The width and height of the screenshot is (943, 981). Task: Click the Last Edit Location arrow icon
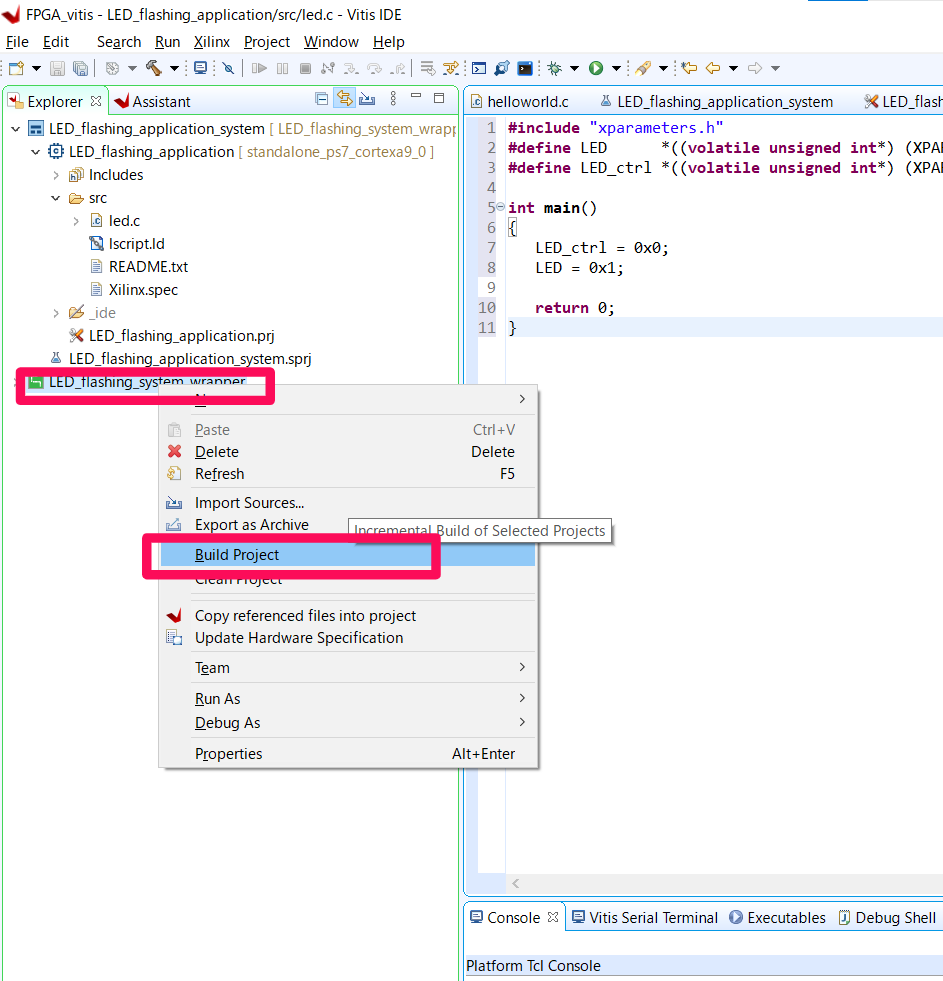coord(690,68)
